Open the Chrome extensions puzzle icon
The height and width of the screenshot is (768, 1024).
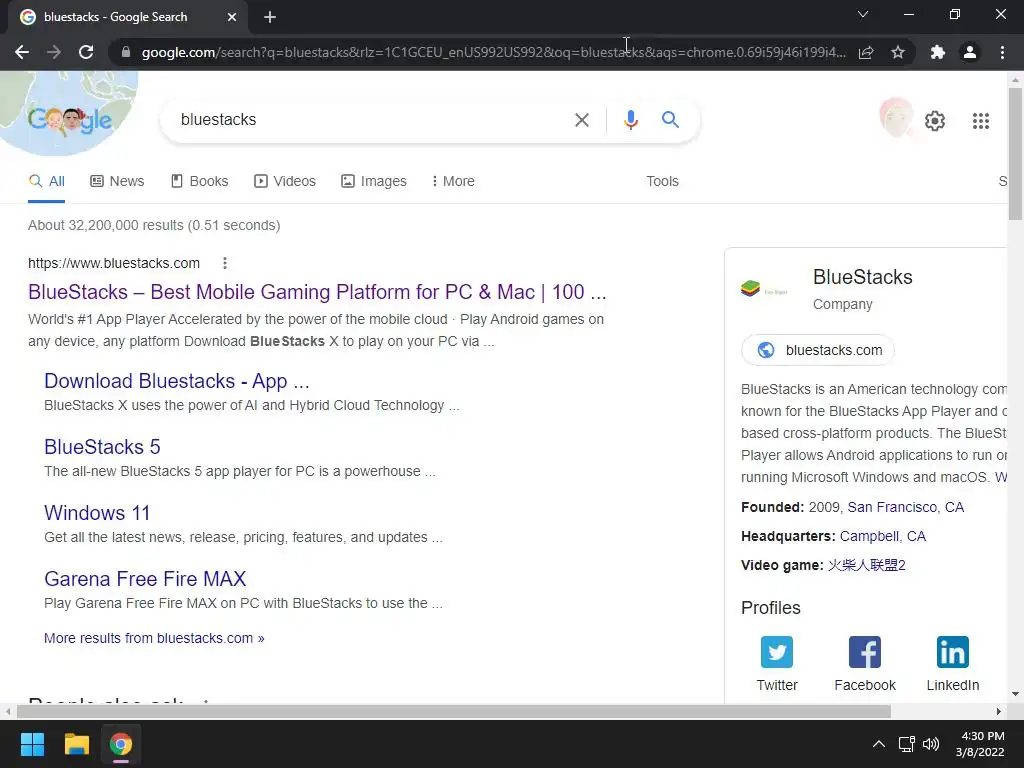click(938, 52)
